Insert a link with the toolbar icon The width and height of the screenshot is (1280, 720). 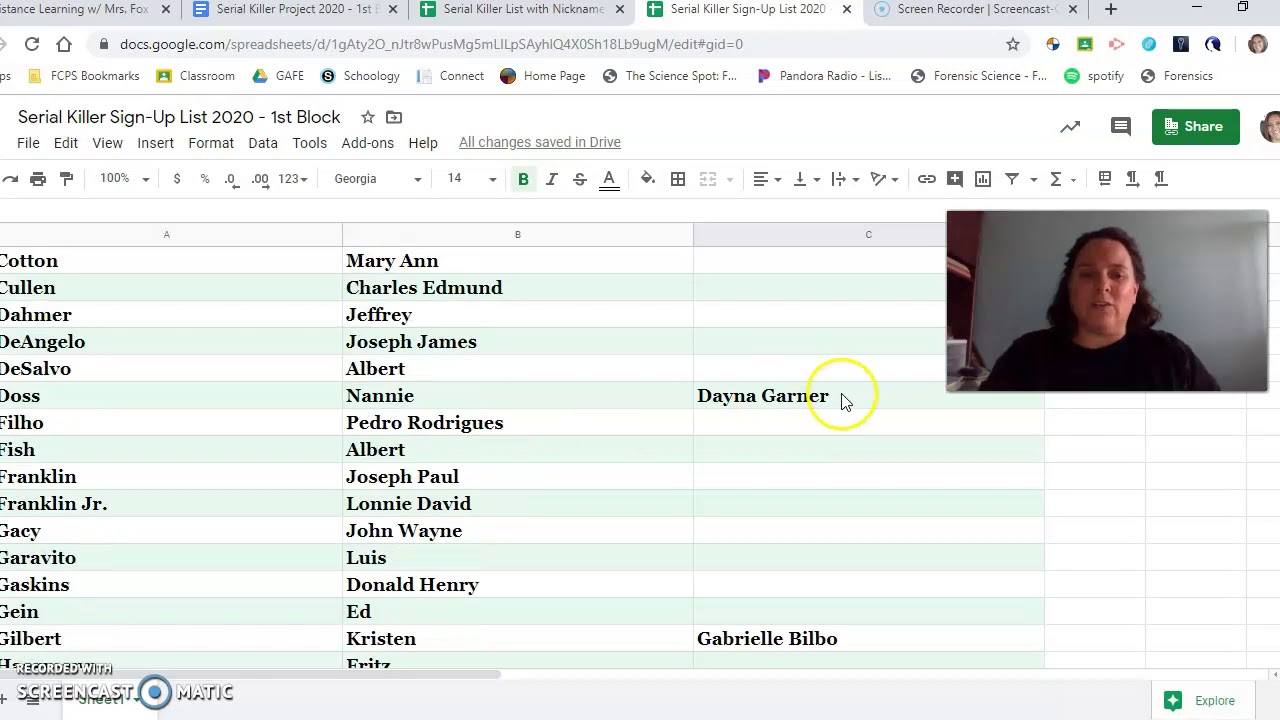[927, 179]
